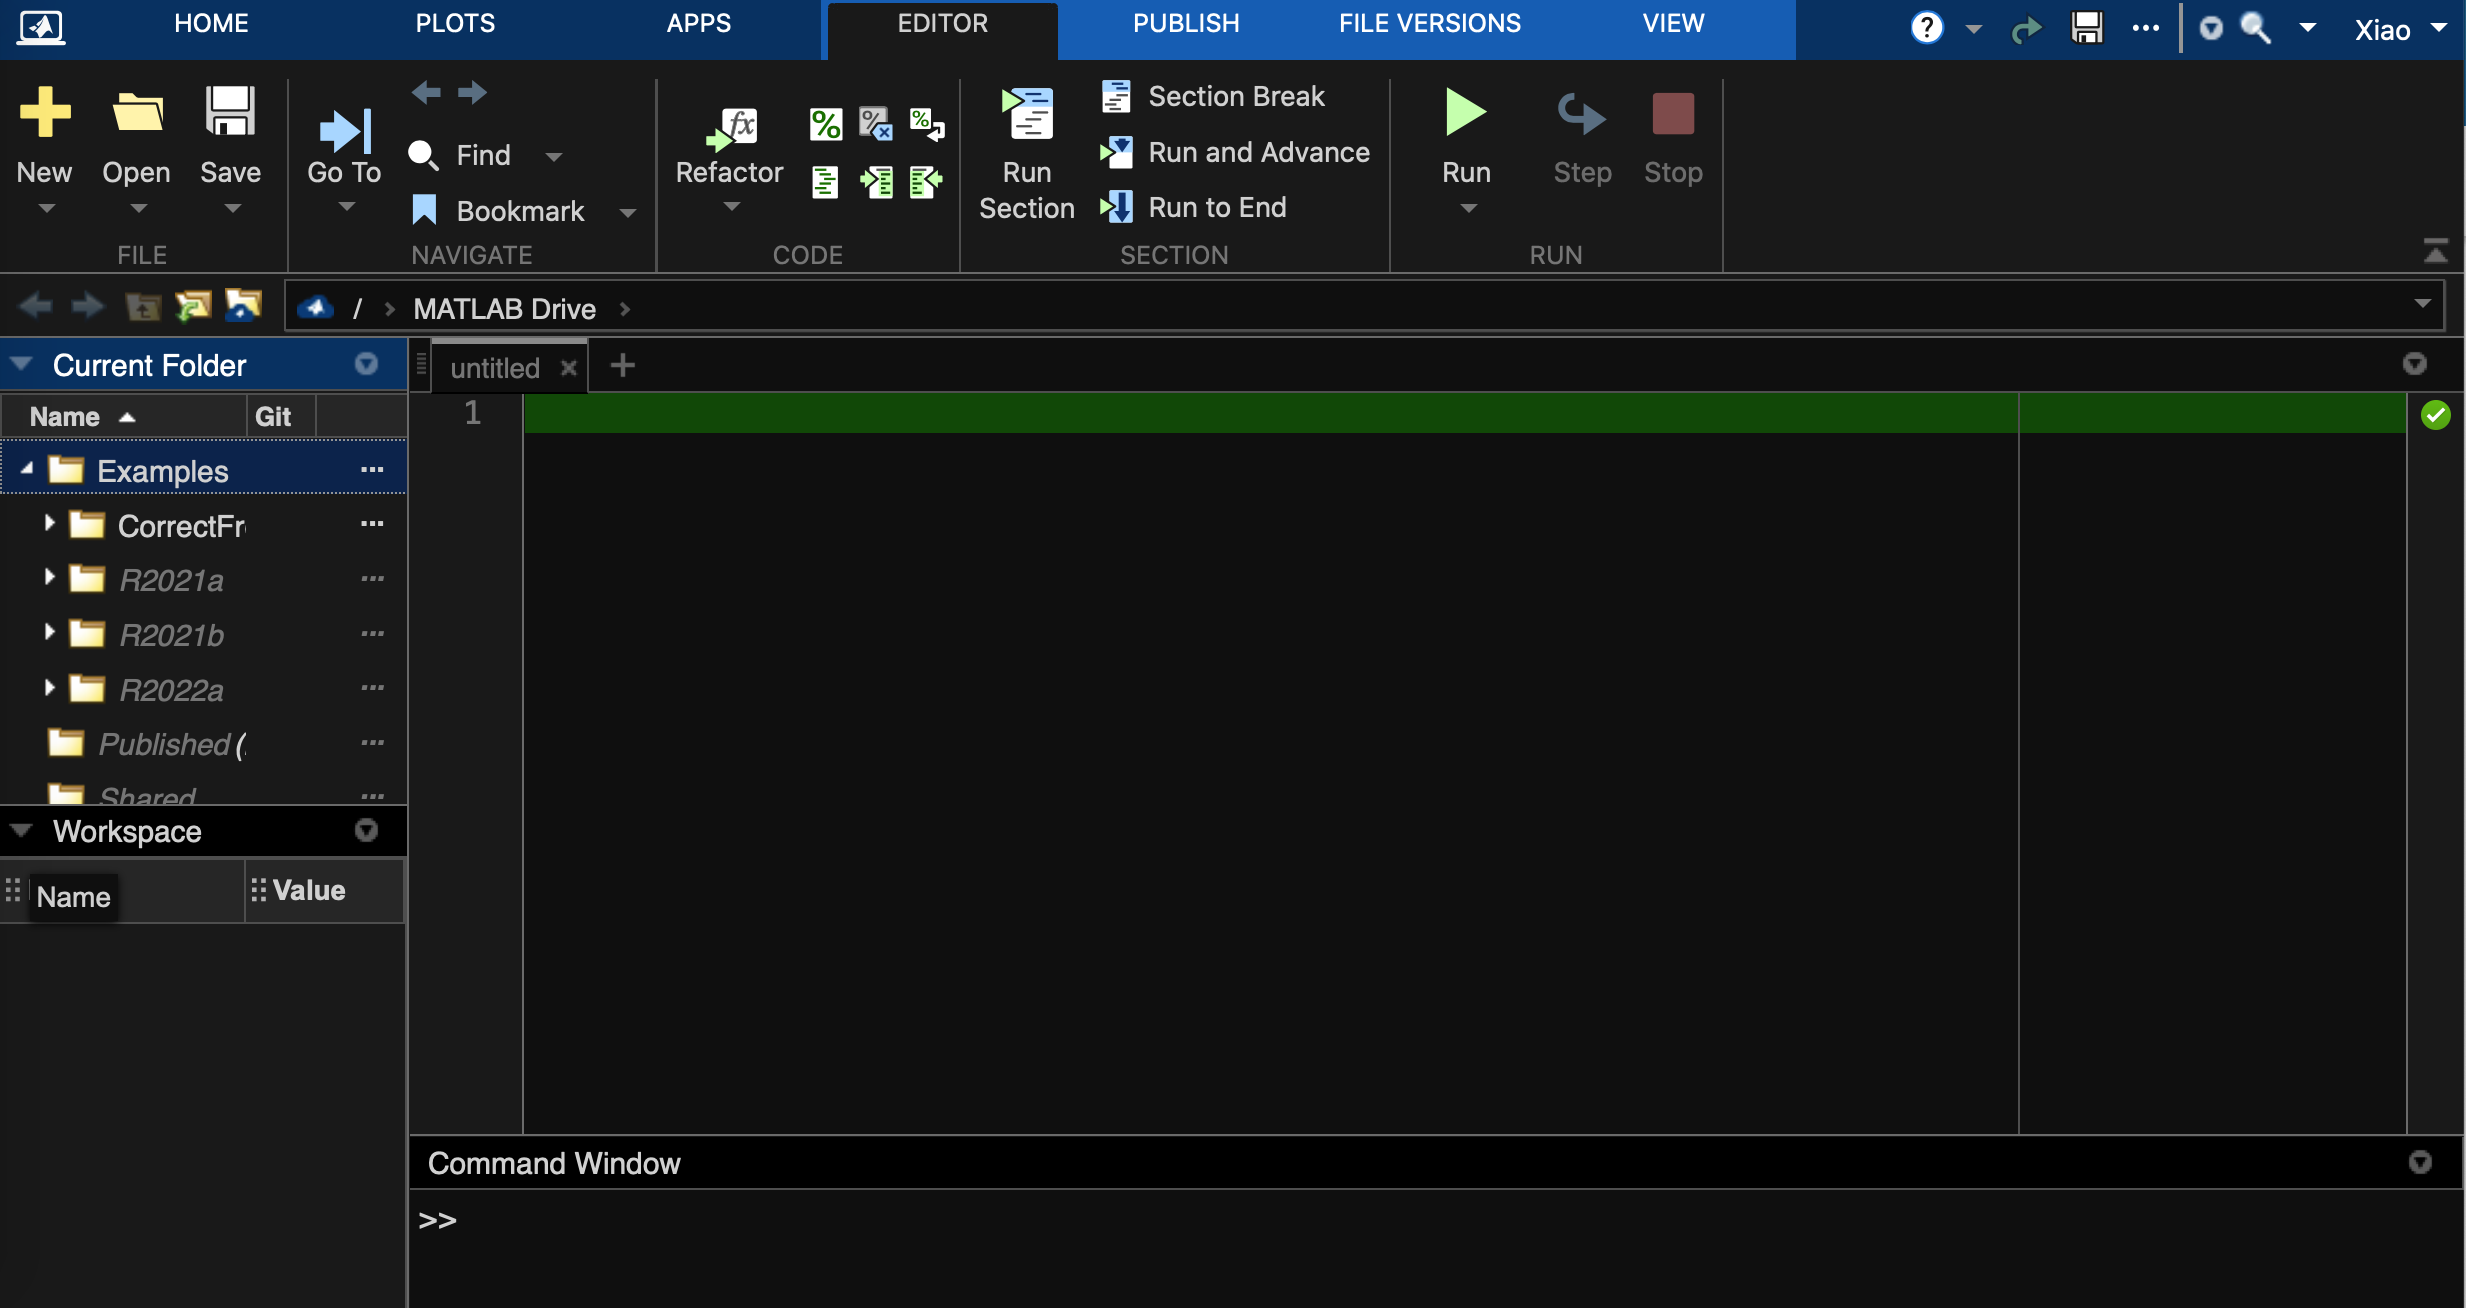Open the Run dropdown arrow
The height and width of the screenshot is (1308, 2466).
(x=1468, y=208)
